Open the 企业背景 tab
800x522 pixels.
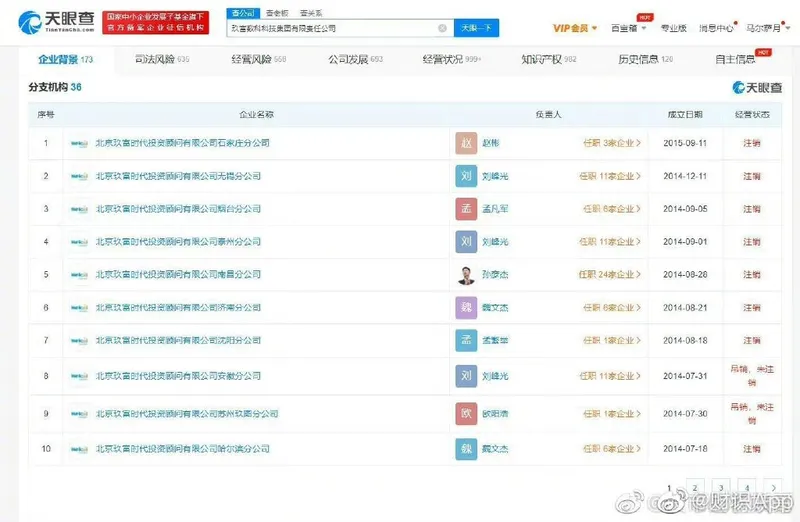click(66, 60)
